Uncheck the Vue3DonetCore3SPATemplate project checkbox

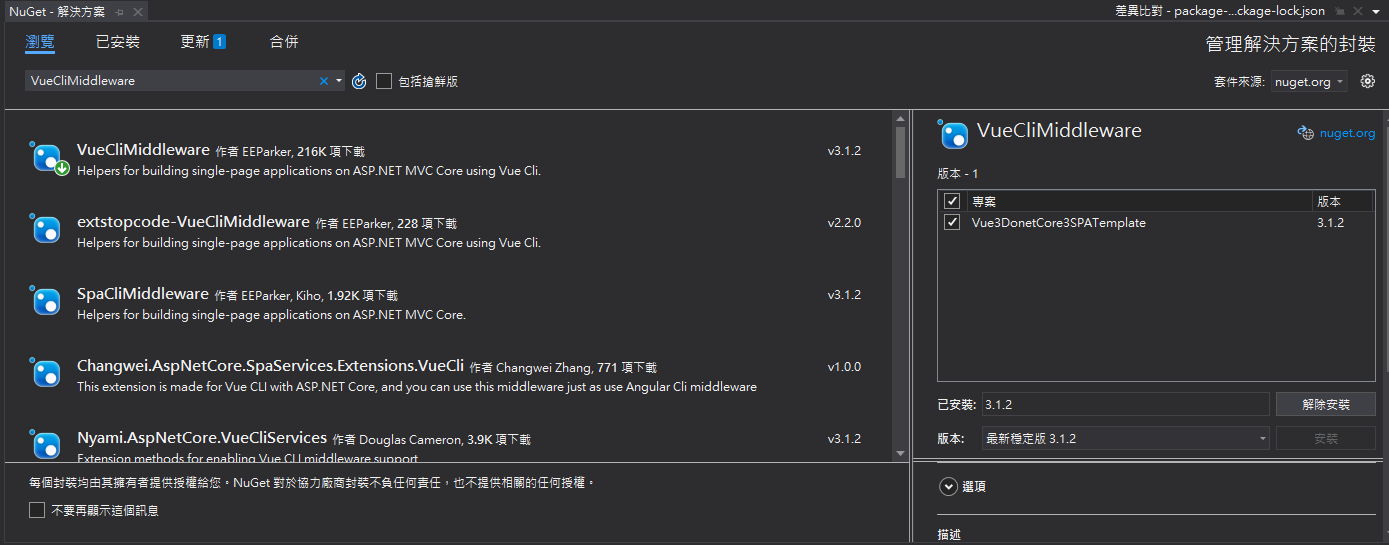pyautogui.click(x=952, y=222)
